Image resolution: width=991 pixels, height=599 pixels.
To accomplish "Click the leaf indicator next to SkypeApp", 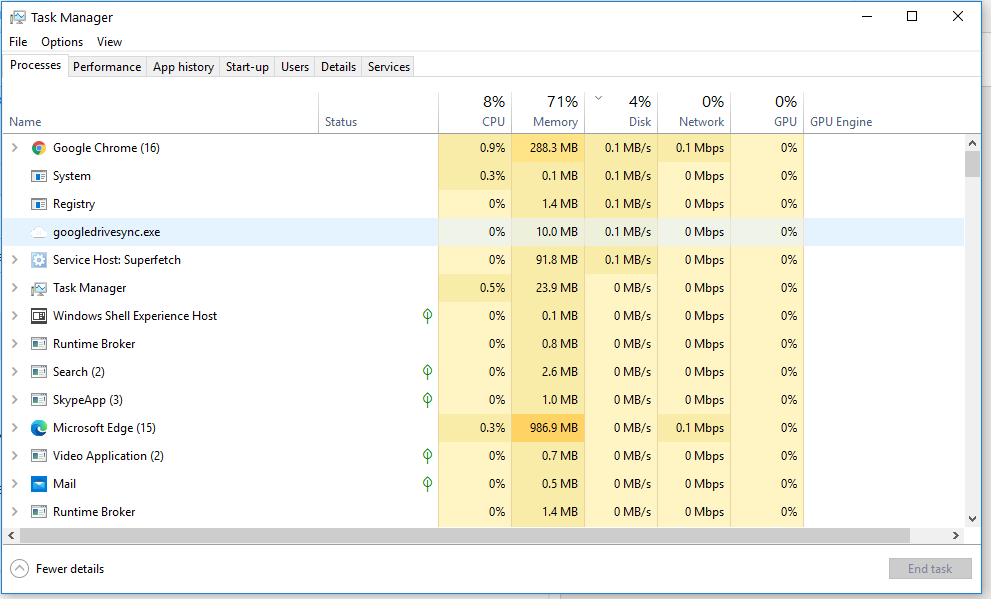I will point(427,399).
